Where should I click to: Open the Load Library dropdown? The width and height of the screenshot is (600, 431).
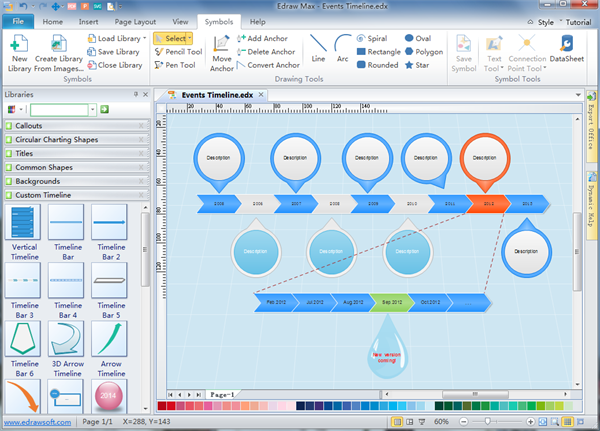118,38
